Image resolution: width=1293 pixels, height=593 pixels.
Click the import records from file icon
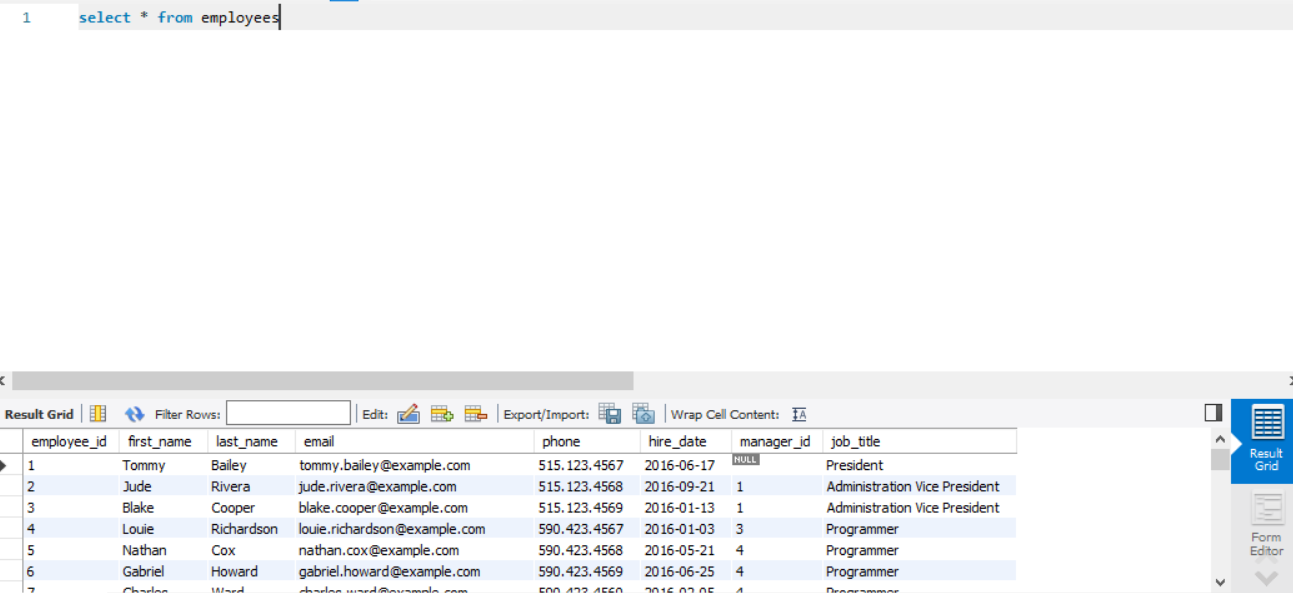click(x=643, y=413)
